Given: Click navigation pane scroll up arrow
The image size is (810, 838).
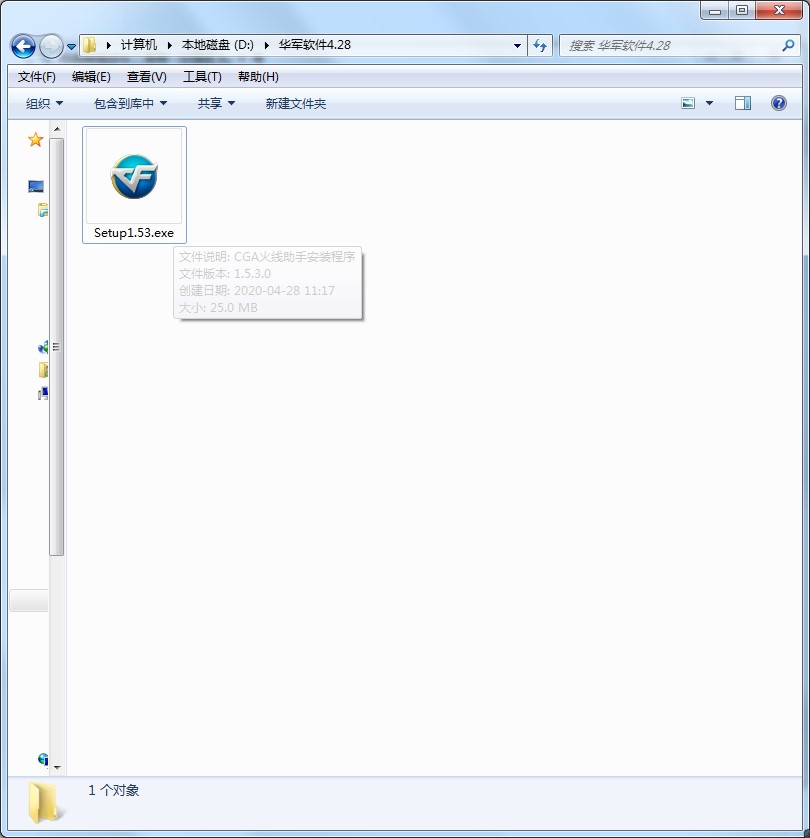Looking at the screenshot, I should click(x=57, y=129).
